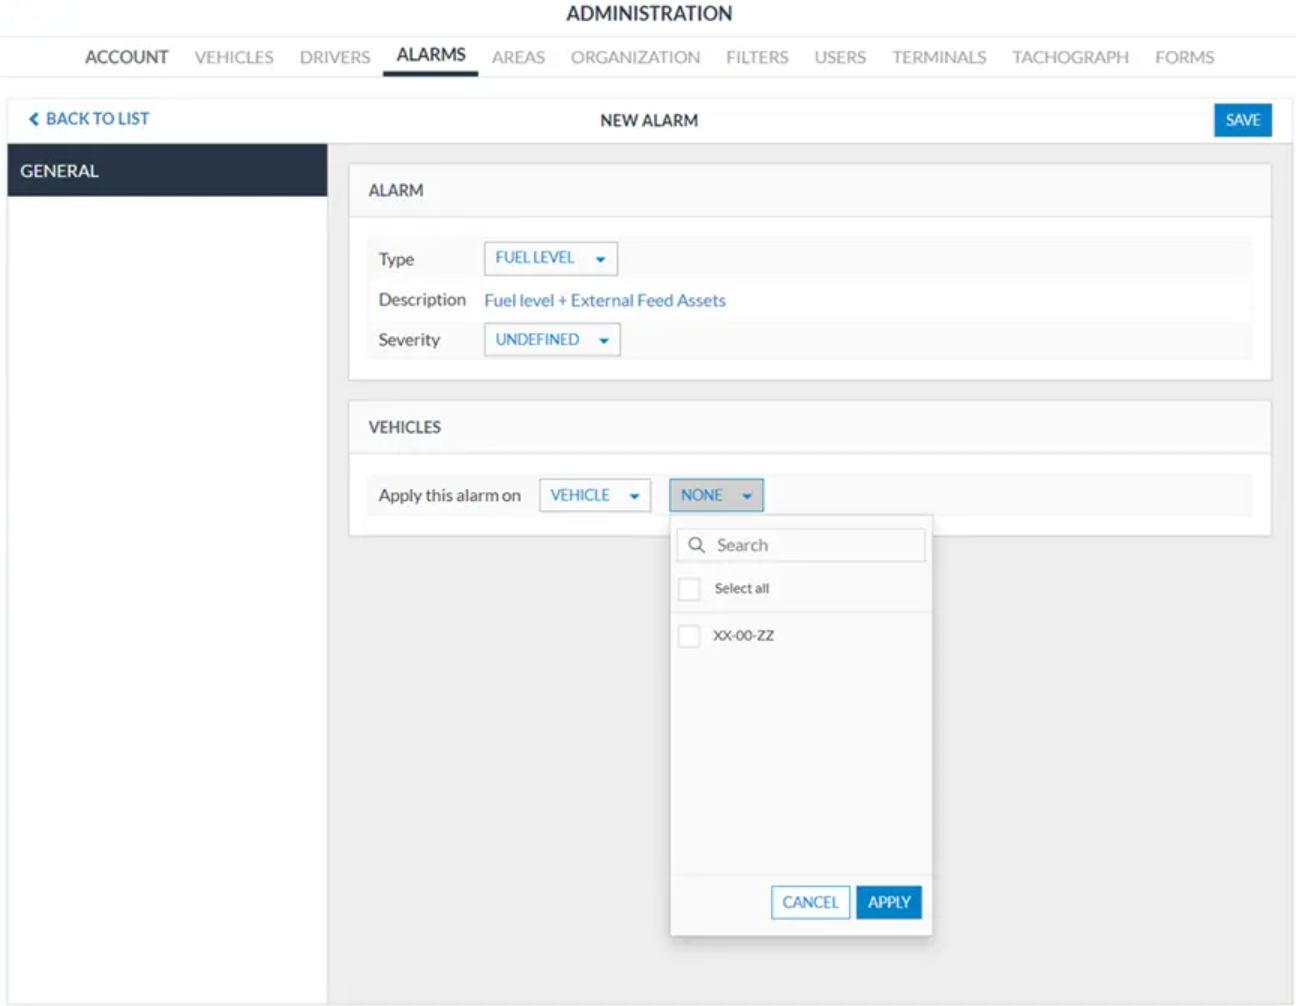
Task: Select the GENERAL sidebar section
Action: click(x=167, y=170)
